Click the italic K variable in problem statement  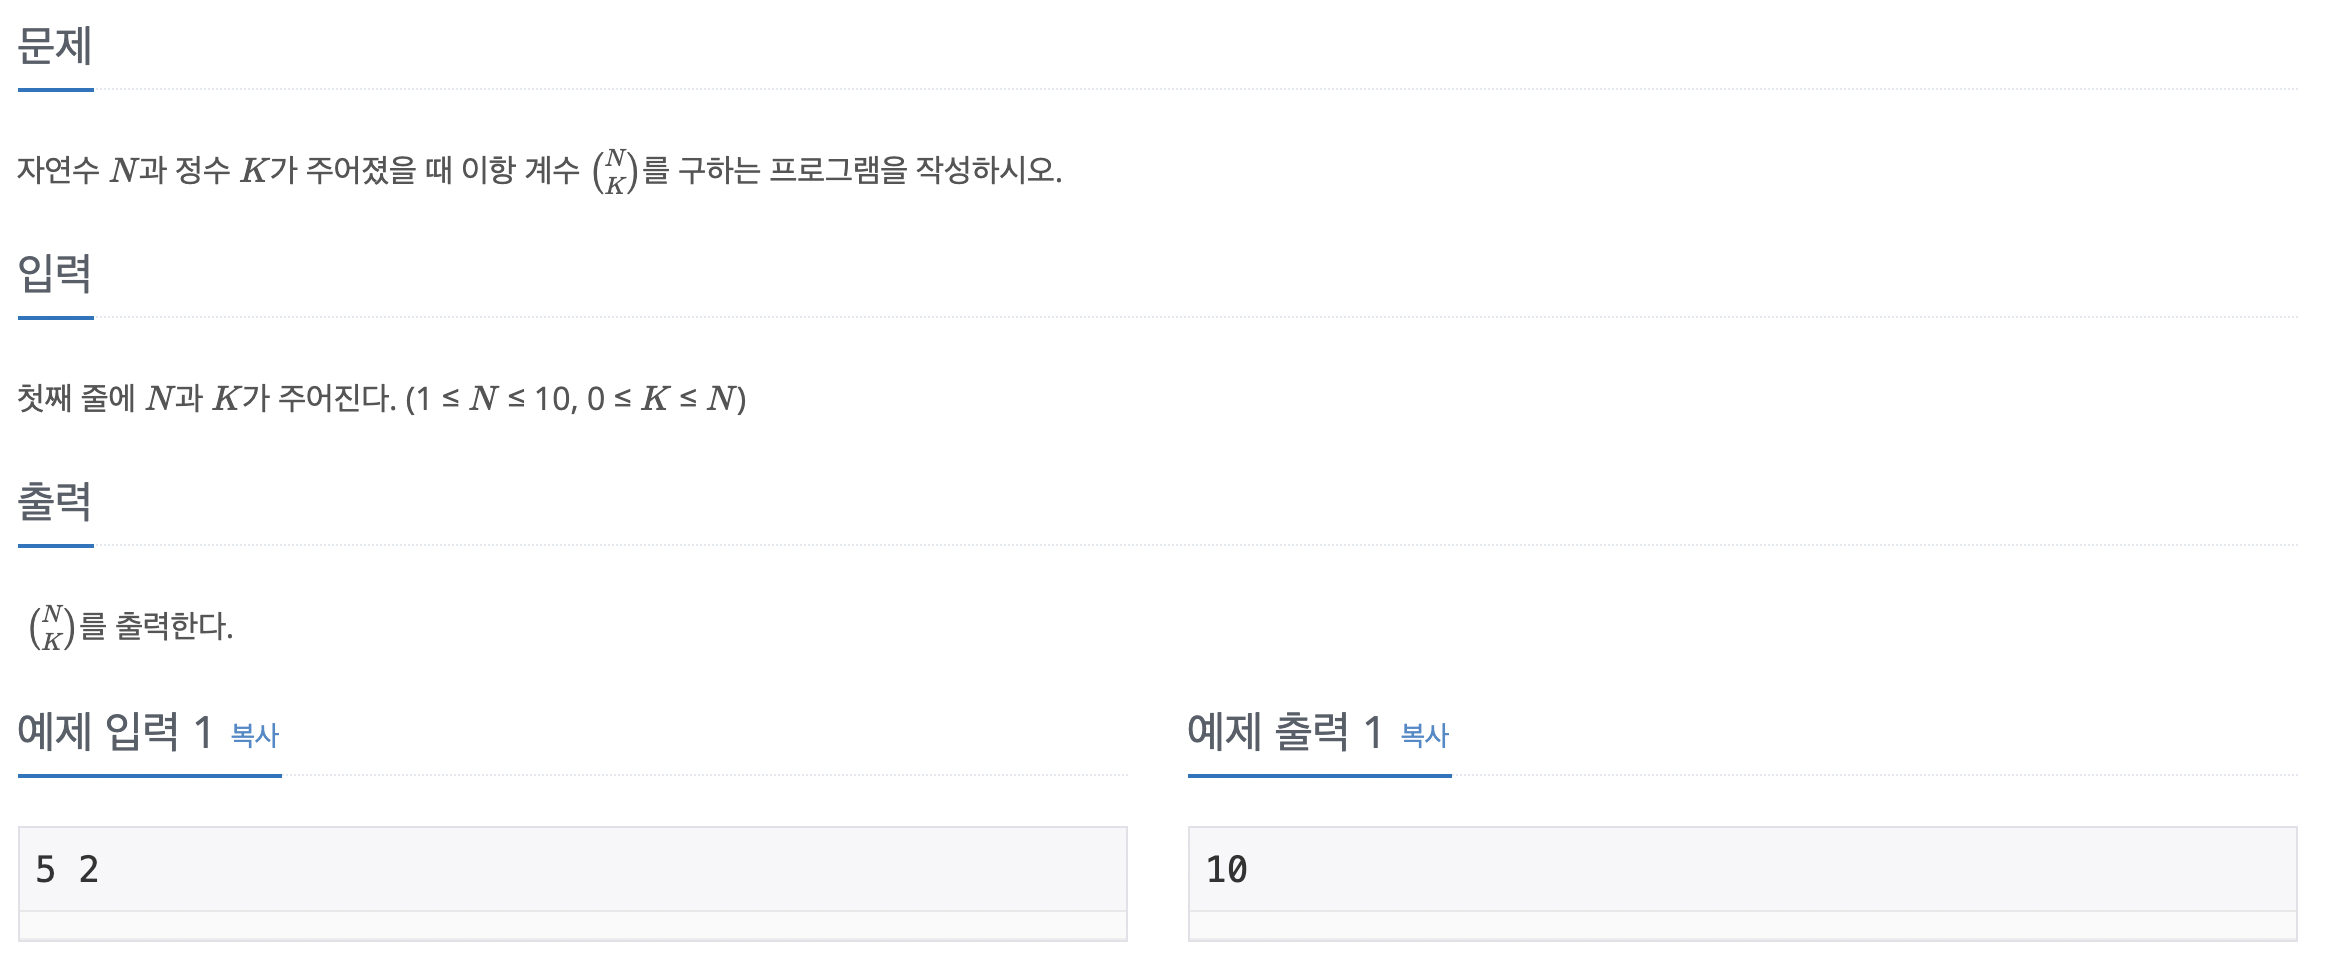click(x=254, y=171)
